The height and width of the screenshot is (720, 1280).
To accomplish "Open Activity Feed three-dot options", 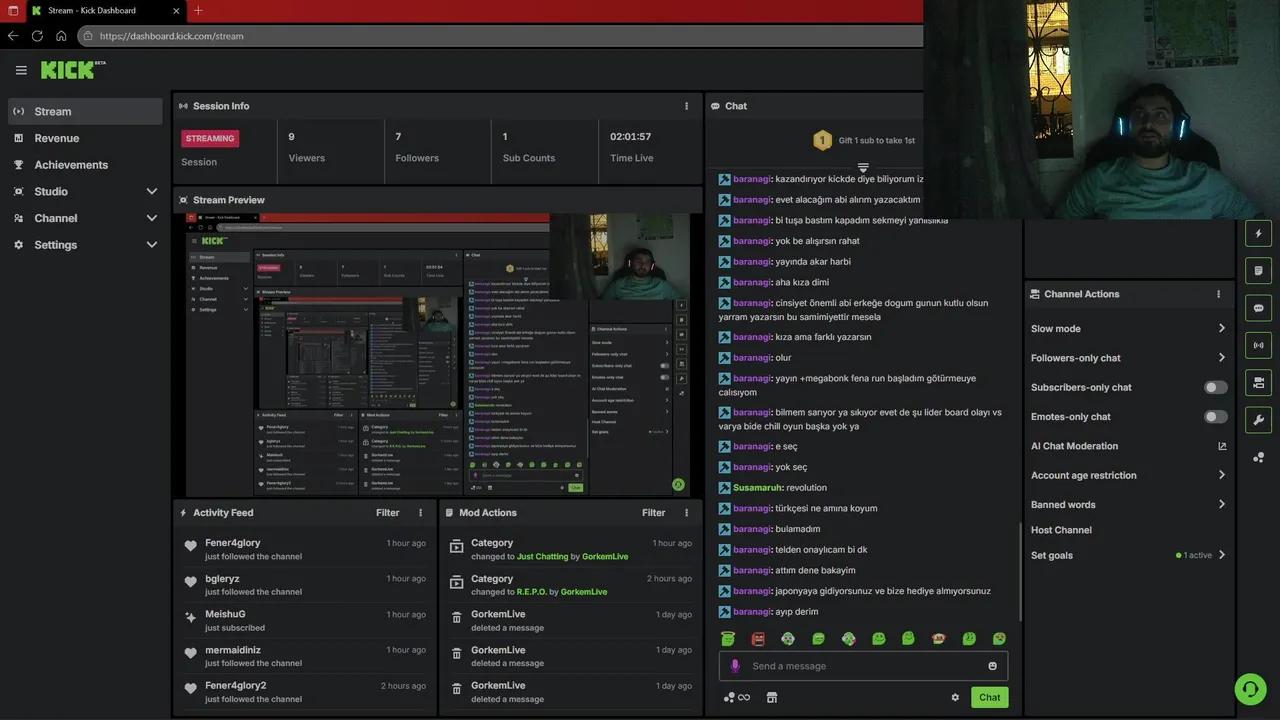I will point(420,513).
